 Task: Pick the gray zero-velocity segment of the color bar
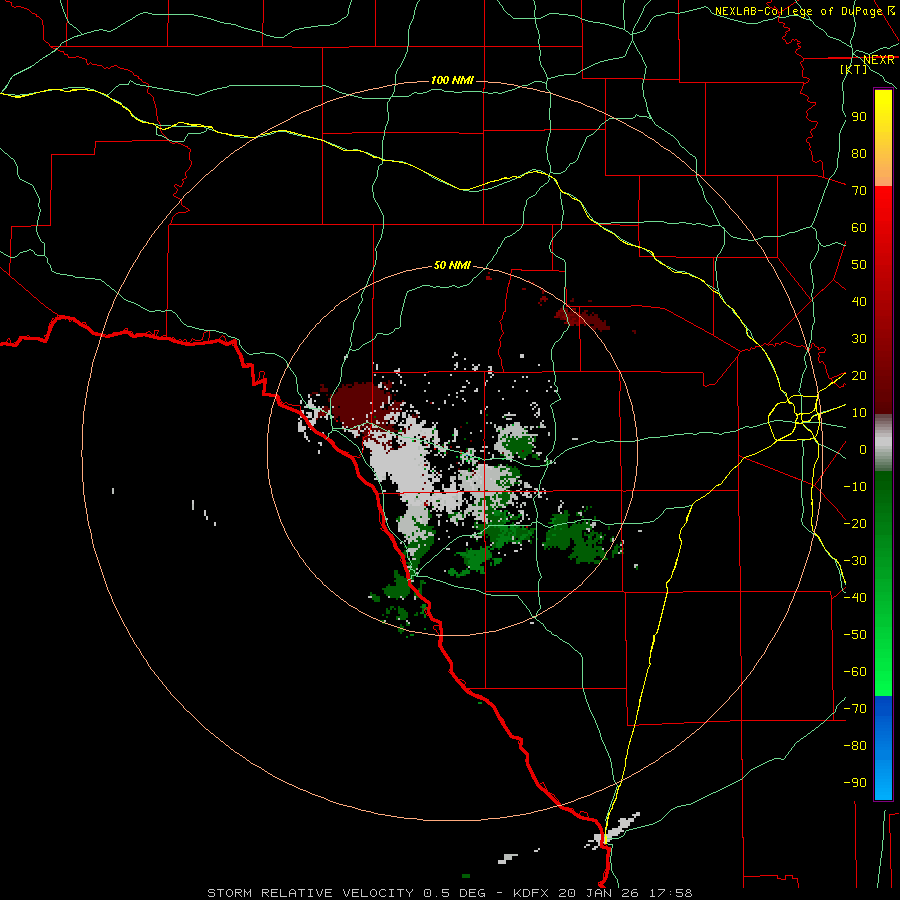[883, 443]
